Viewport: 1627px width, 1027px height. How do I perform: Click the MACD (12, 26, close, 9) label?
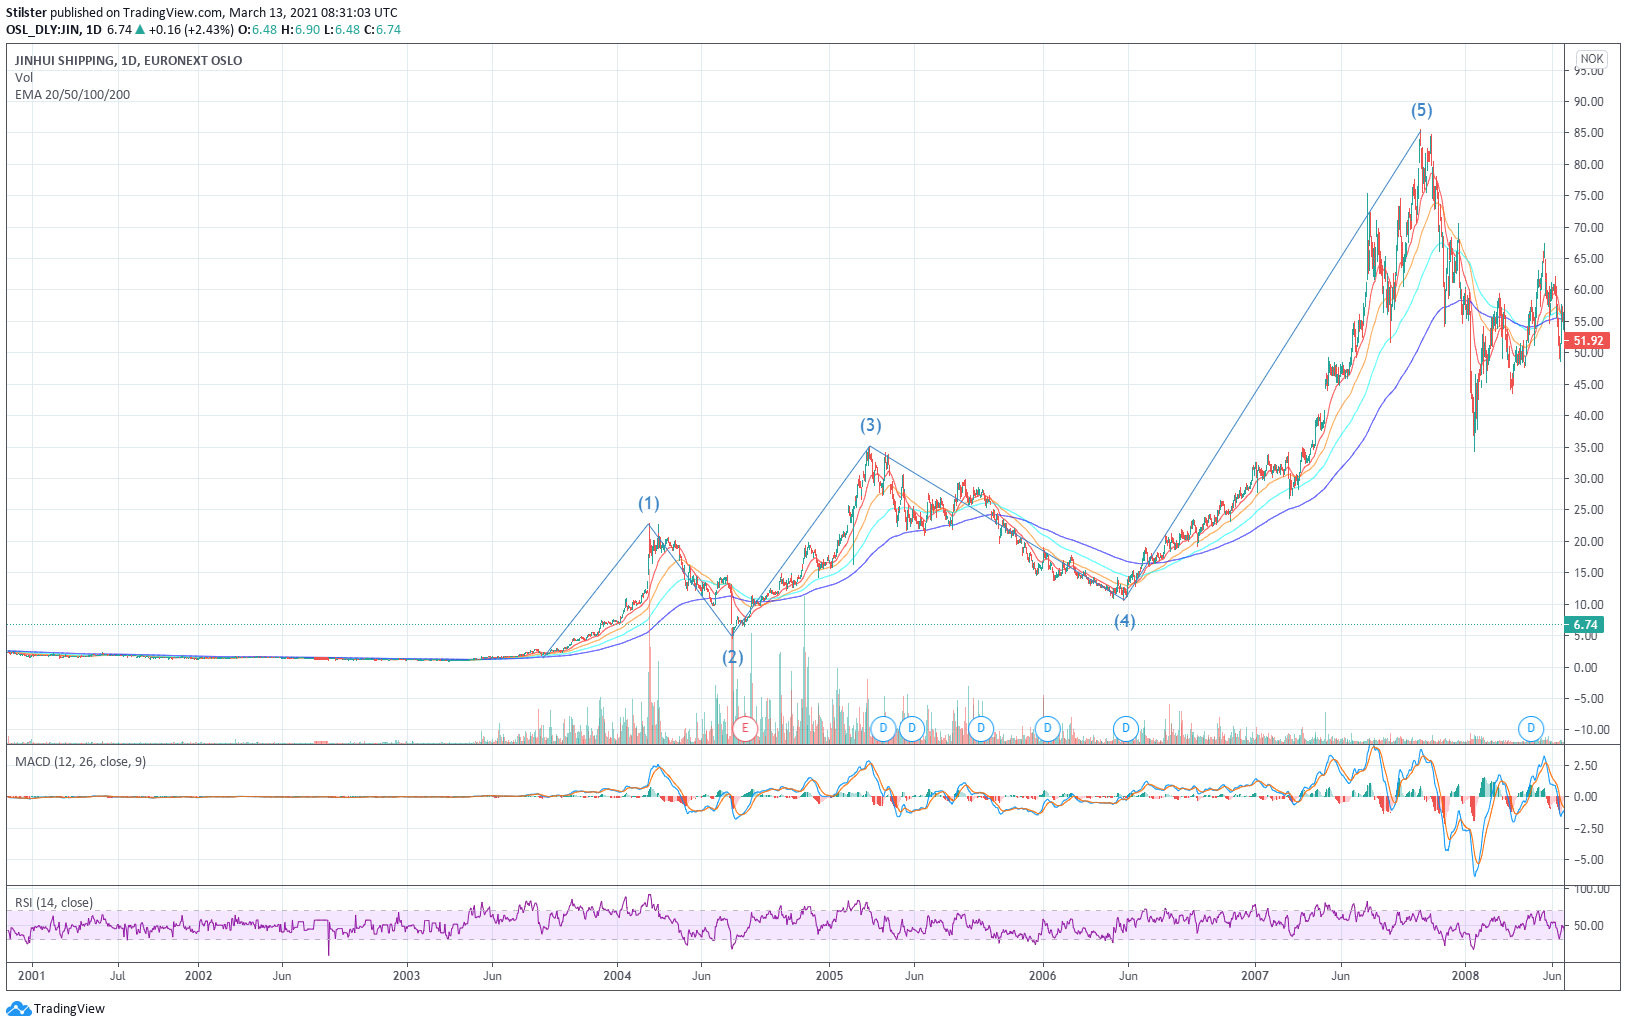[80, 761]
